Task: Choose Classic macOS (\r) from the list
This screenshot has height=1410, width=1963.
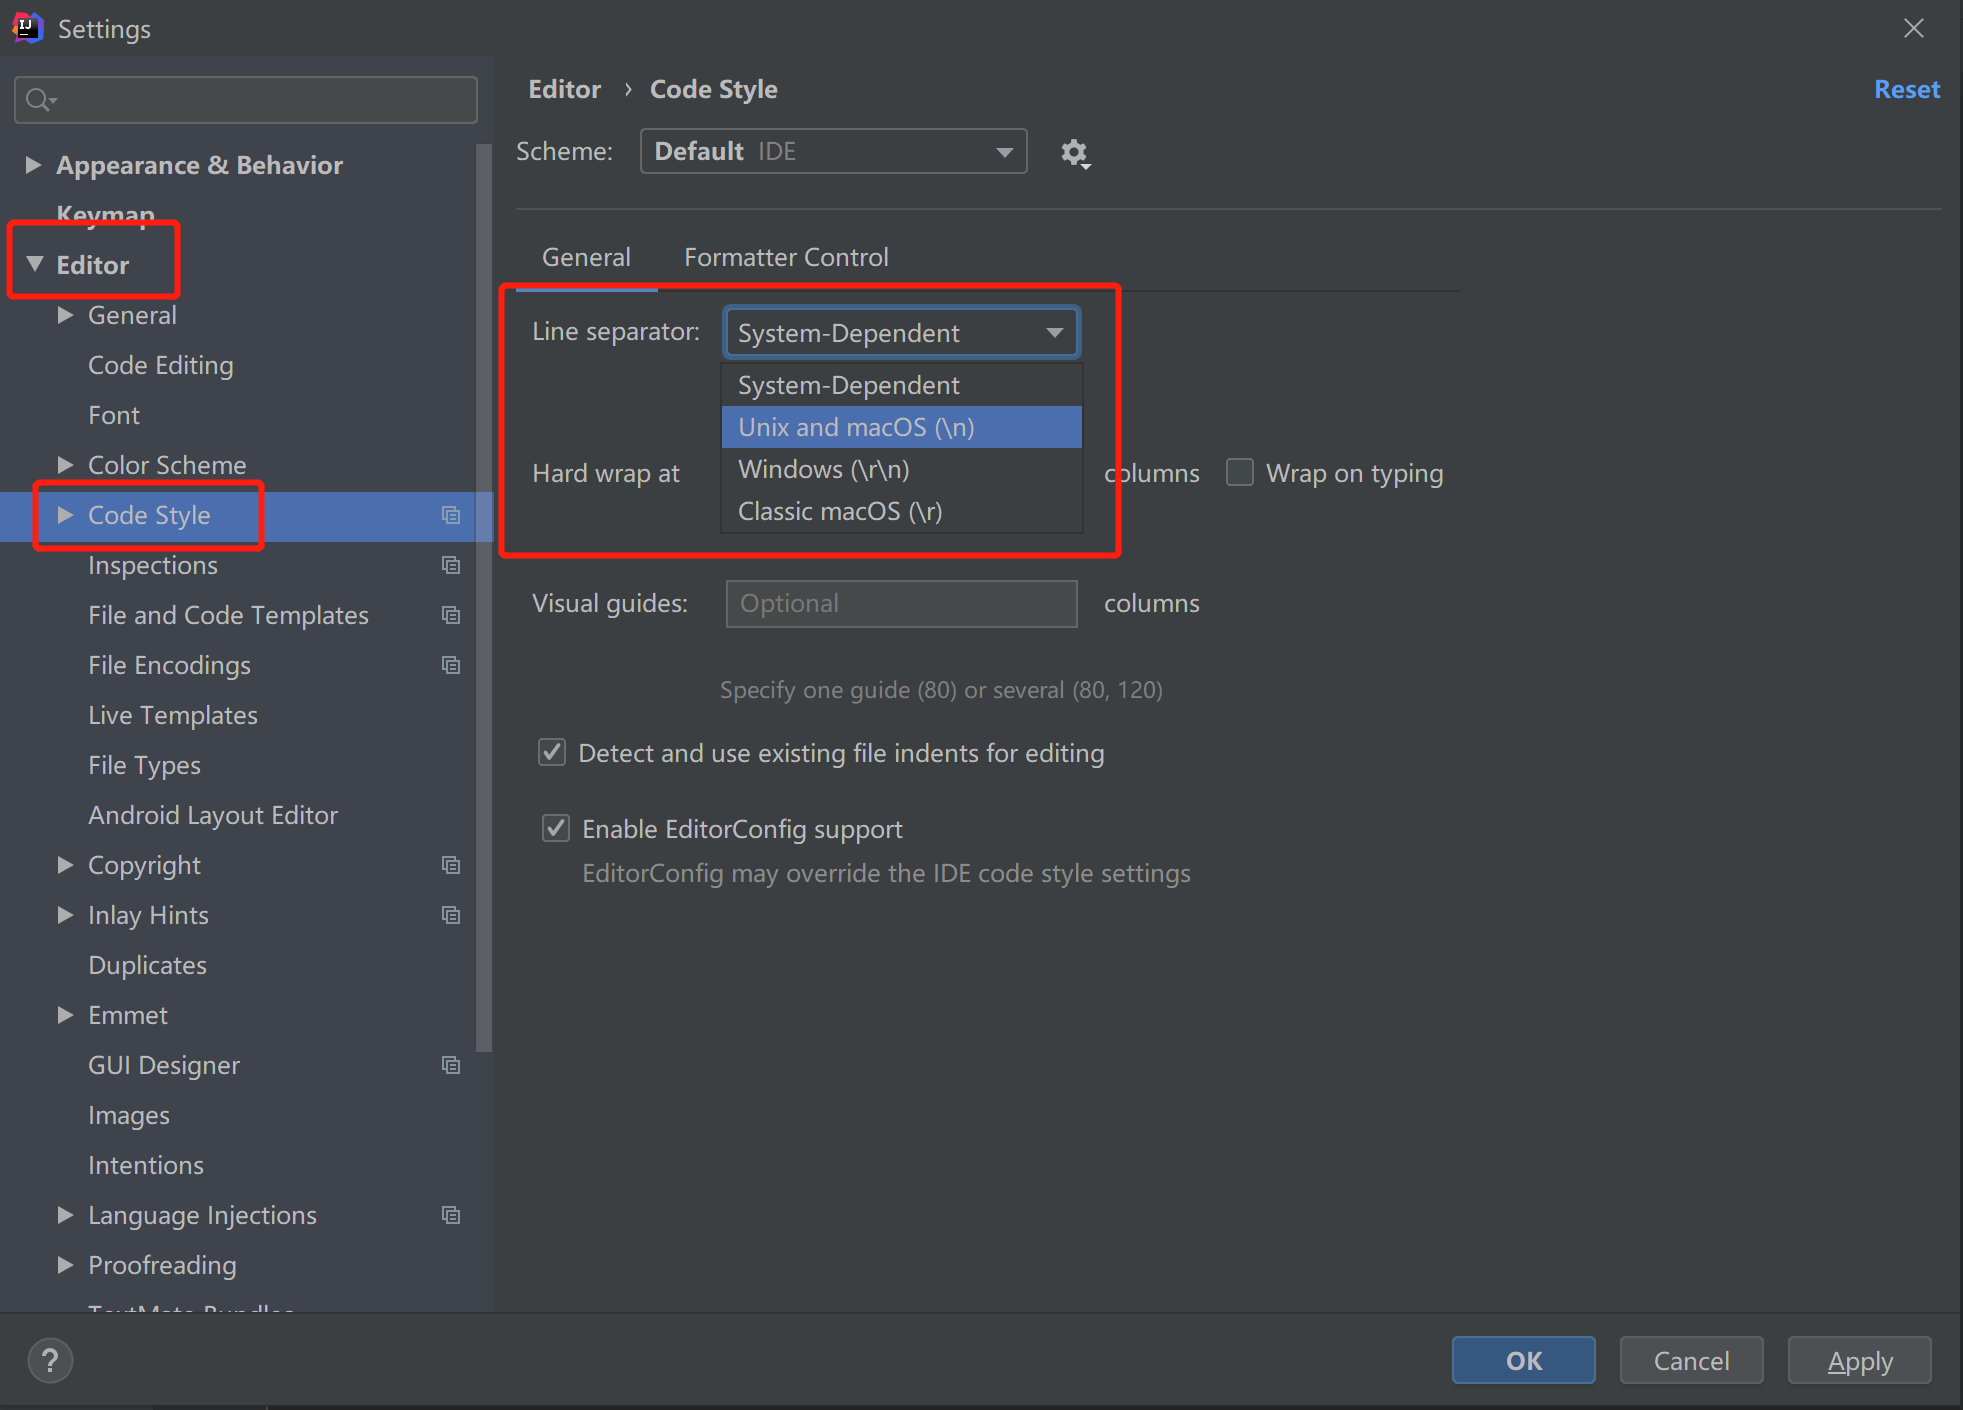Action: [840, 511]
